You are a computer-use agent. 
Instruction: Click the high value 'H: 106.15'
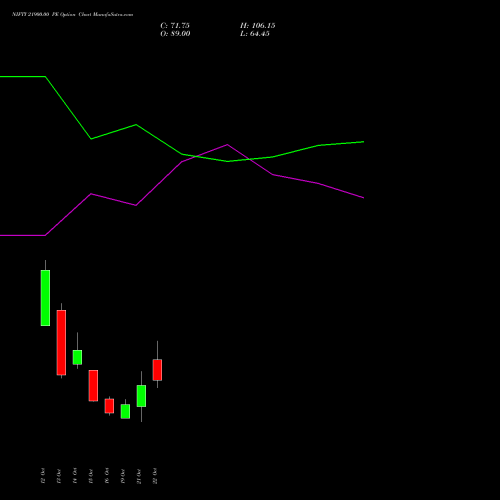(x=258, y=26)
